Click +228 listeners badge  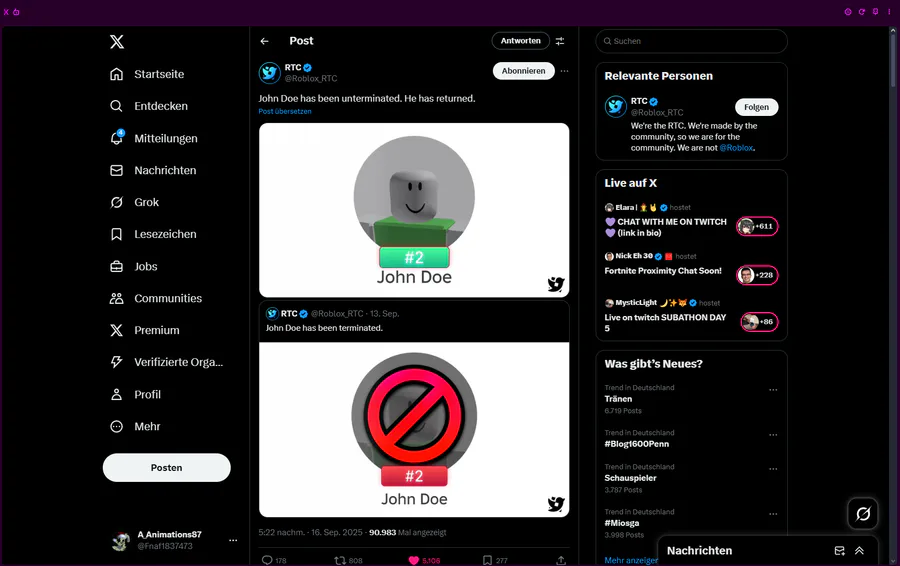758,276
